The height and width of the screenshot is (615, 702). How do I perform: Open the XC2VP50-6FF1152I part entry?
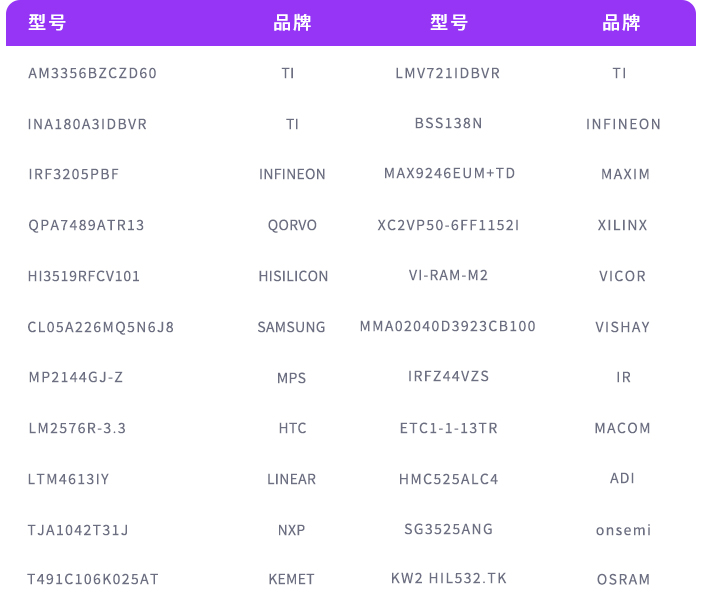(448, 225)
